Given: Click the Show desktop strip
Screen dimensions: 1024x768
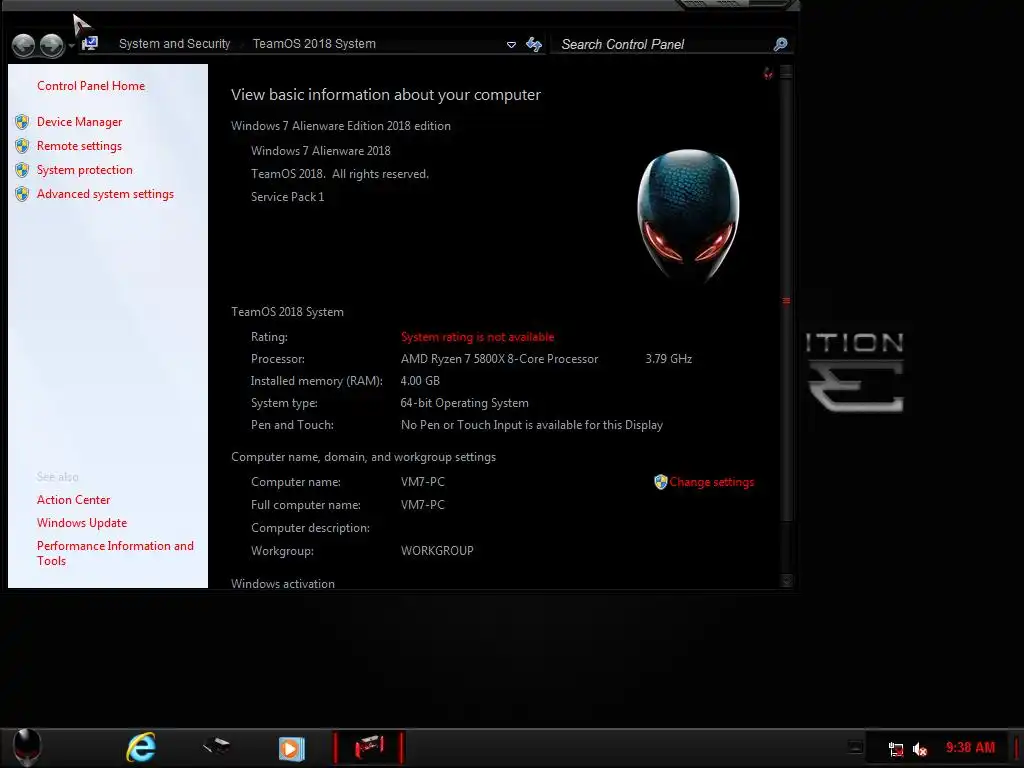Looking at the screenshot, I should (x=1017, y=748).
